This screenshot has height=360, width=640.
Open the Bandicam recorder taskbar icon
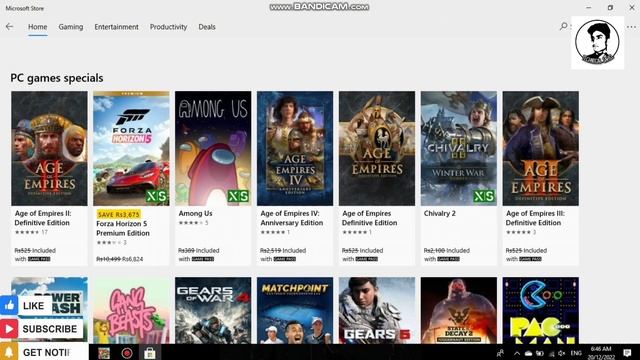click(x=127, y=353)
